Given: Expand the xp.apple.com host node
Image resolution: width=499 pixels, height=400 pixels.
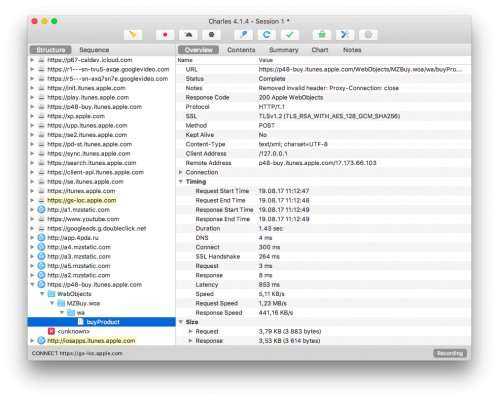Looking at the screenshot, I should tap(32, 116).
